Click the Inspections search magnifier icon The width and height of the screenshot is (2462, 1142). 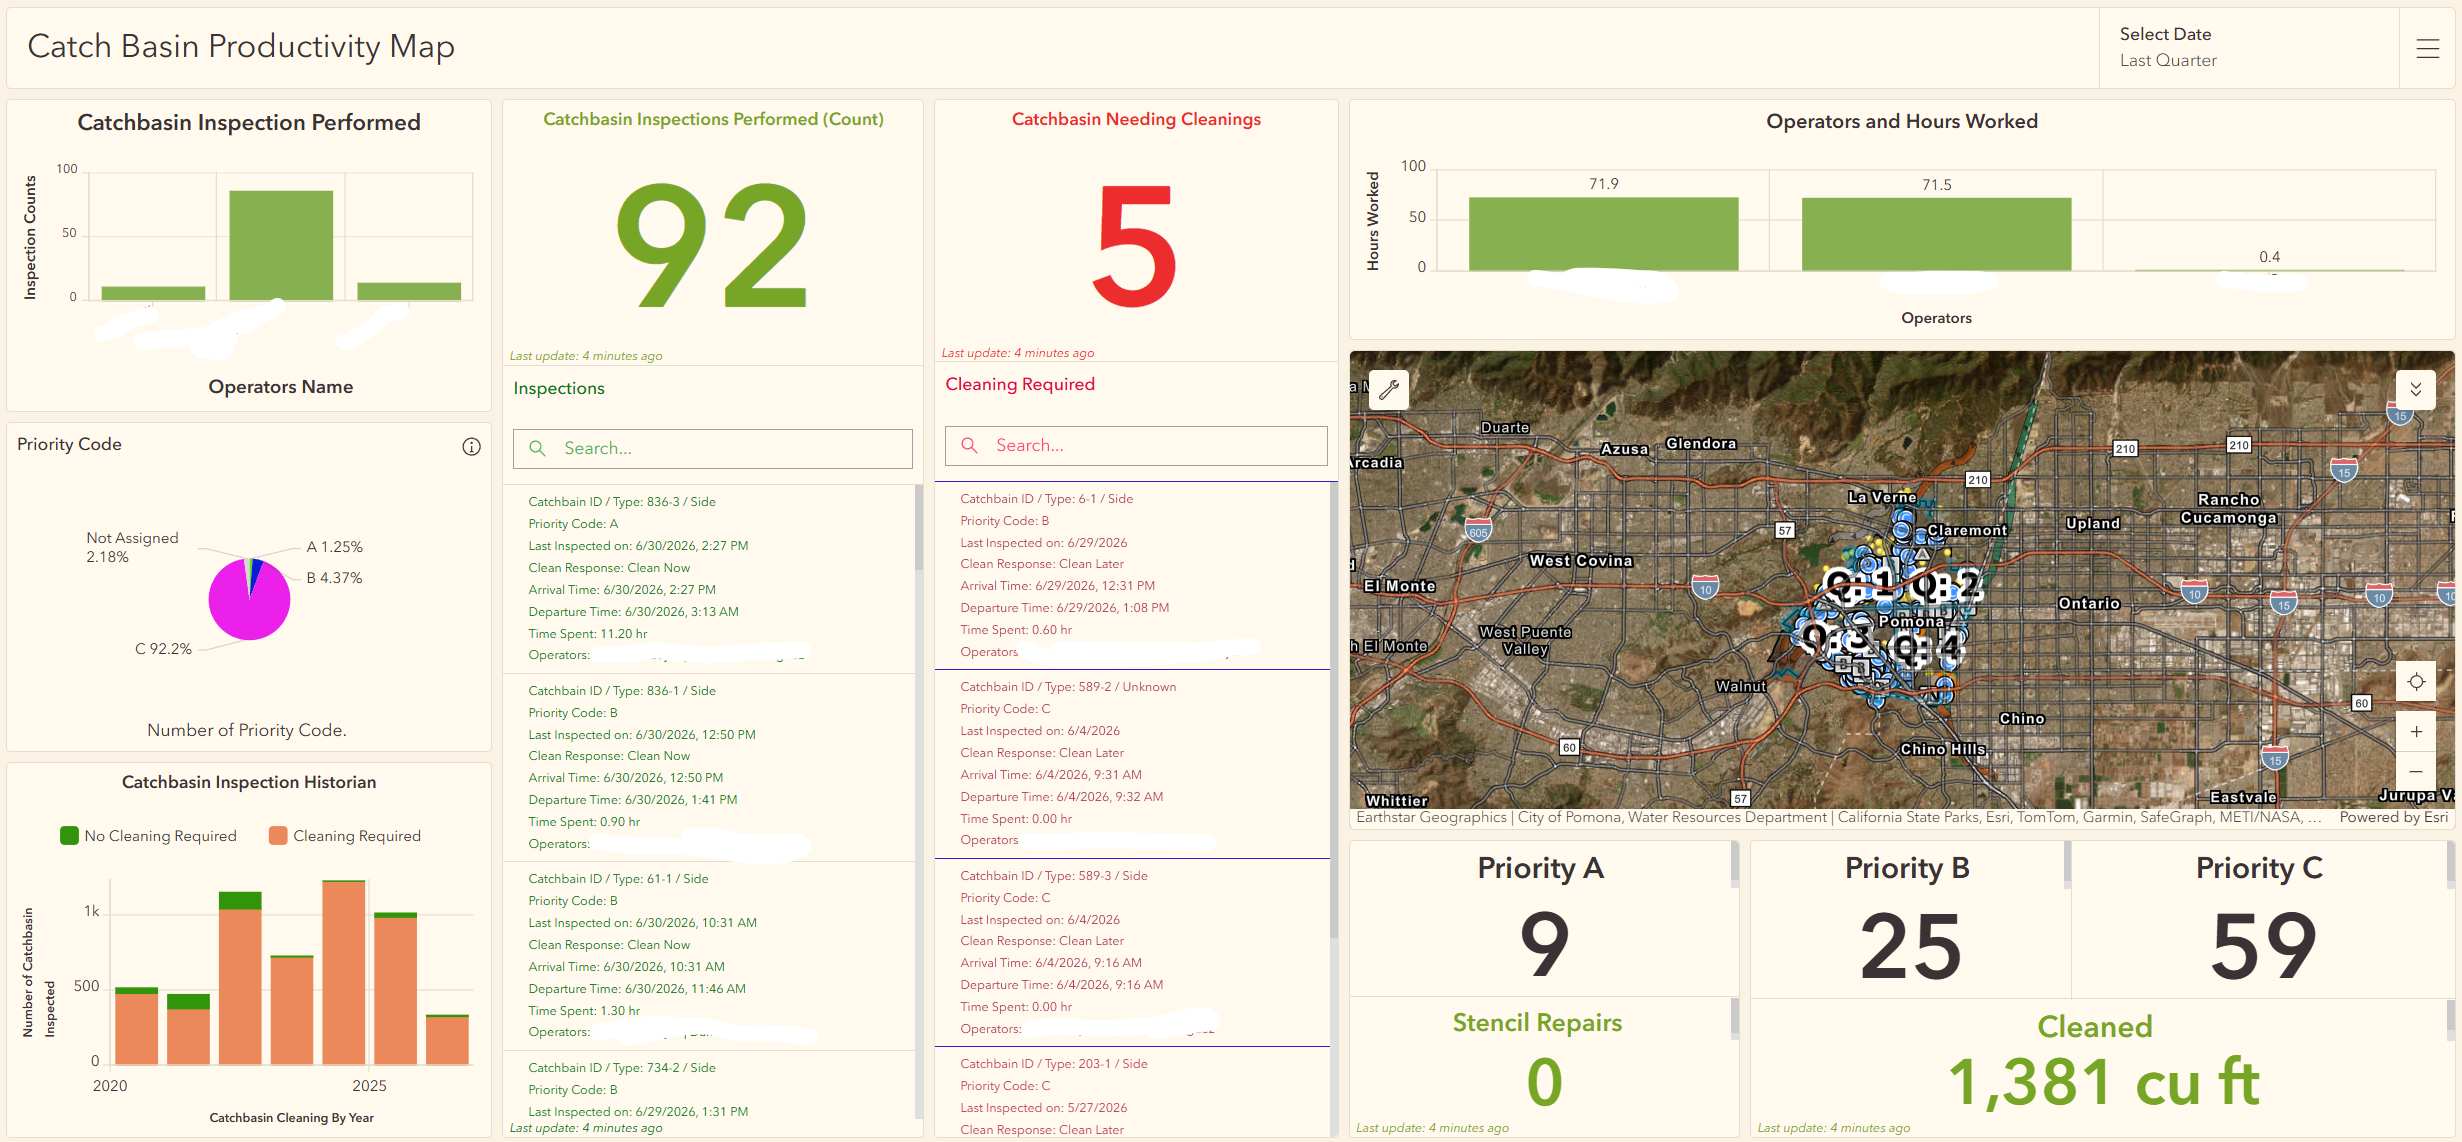[x=537, y=448]
